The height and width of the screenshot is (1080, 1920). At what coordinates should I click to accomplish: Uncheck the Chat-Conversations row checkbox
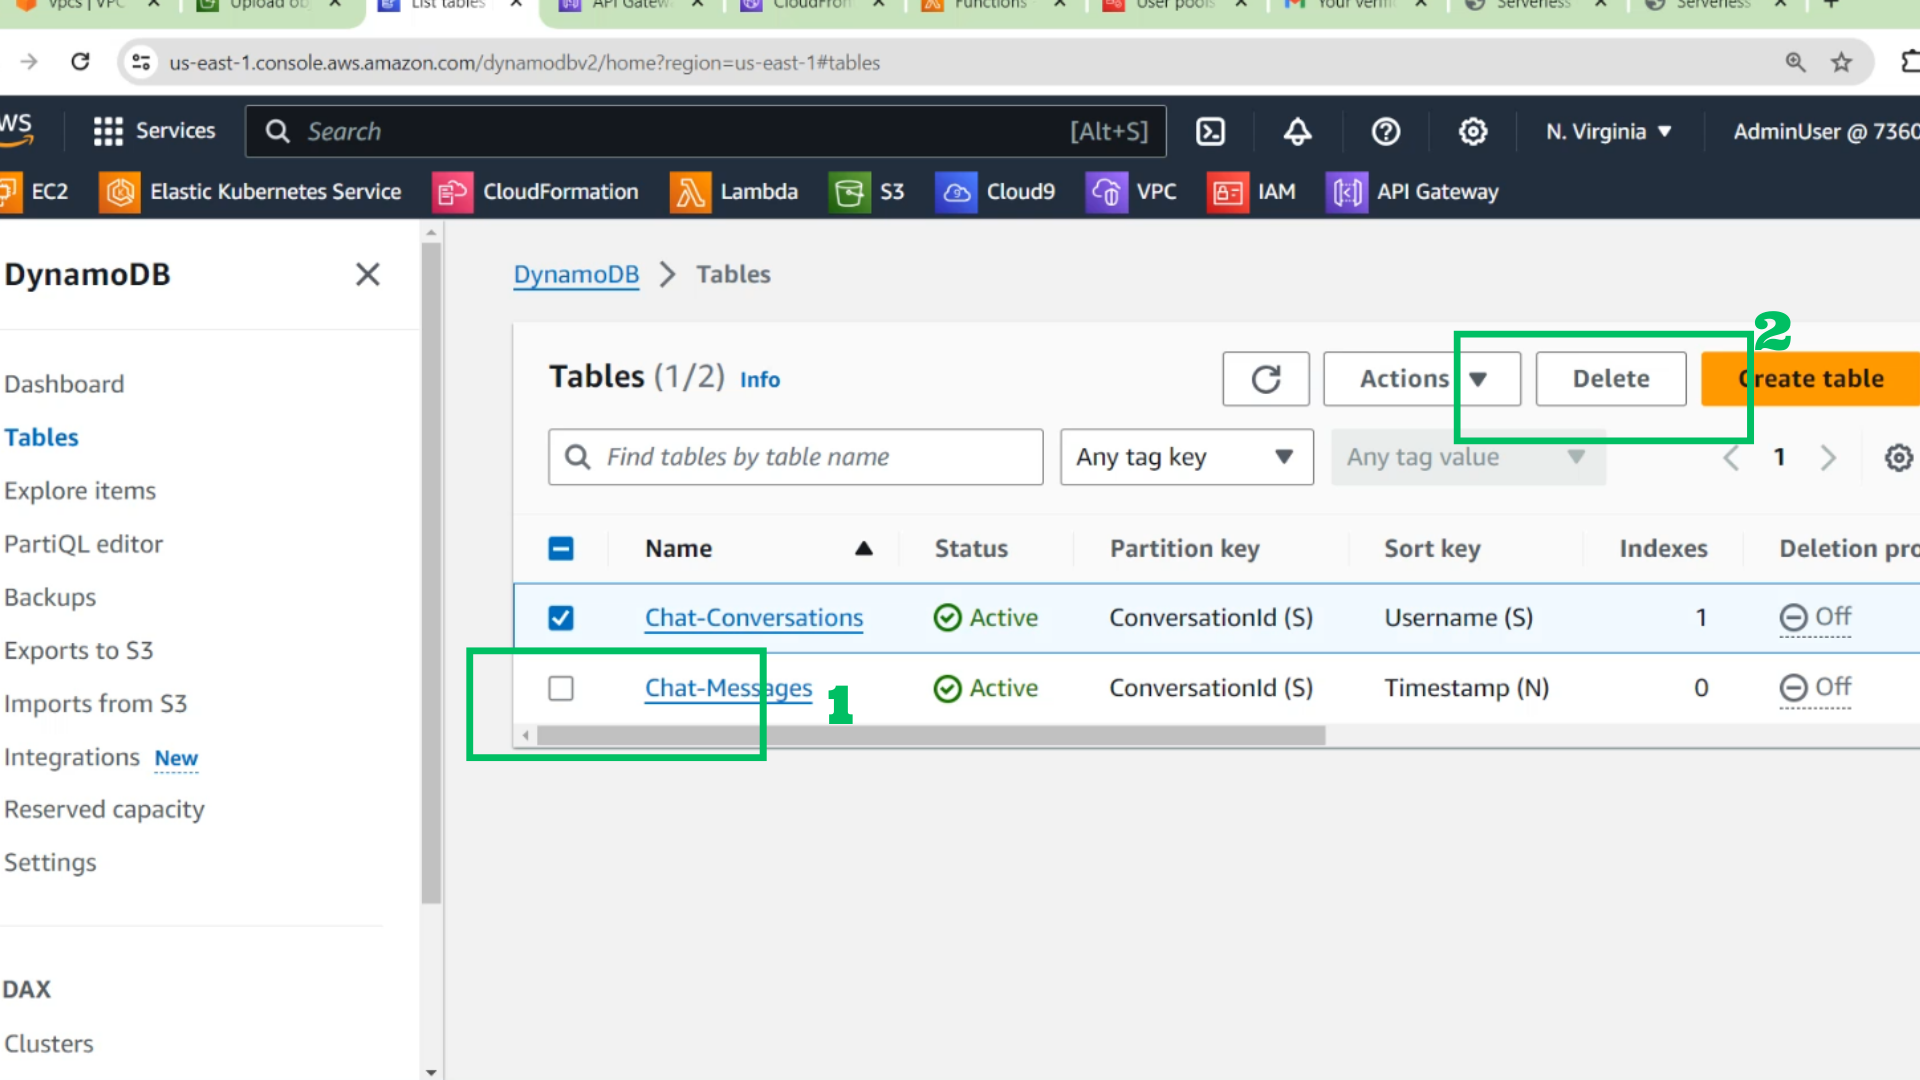coord(561,618)
